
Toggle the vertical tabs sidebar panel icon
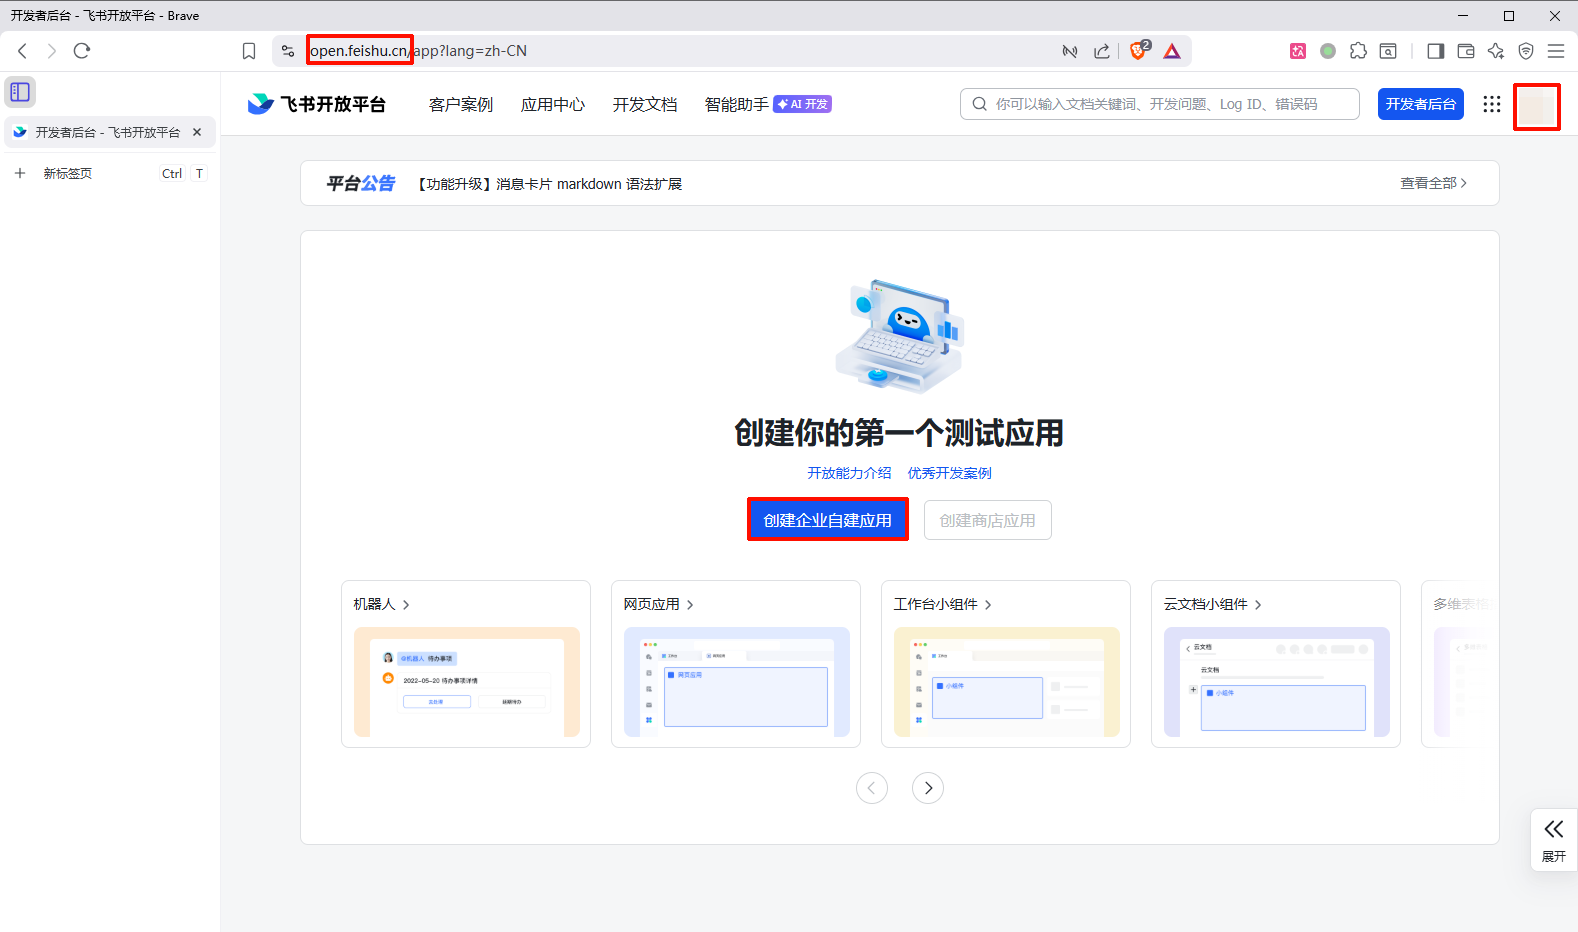(x=20, y=92)
